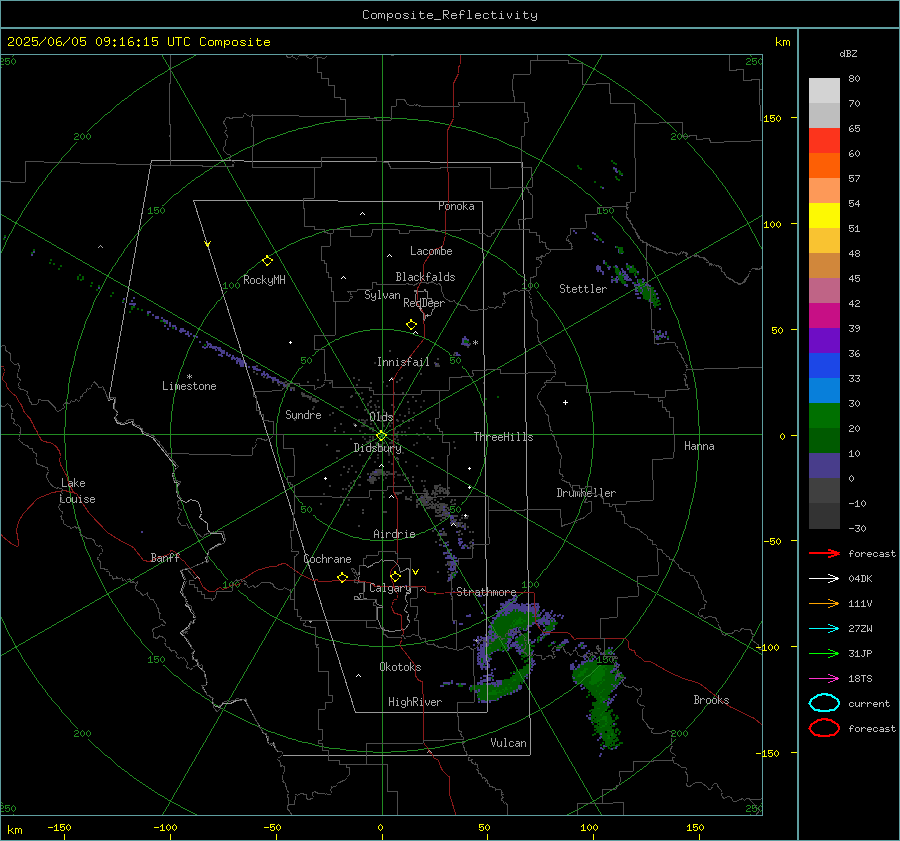Click the Innisfail label
The image size is (900, 841).
point(403,362)
